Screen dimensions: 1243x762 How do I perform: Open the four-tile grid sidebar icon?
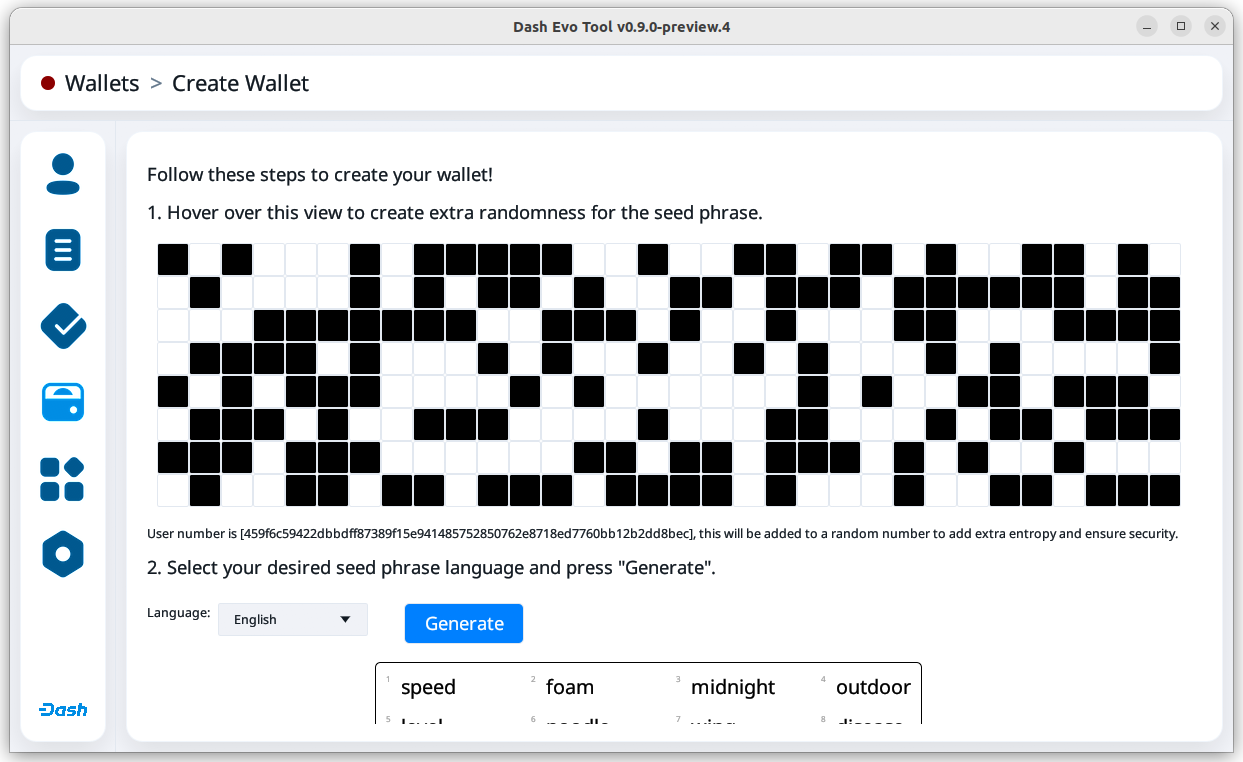[63, 479]
